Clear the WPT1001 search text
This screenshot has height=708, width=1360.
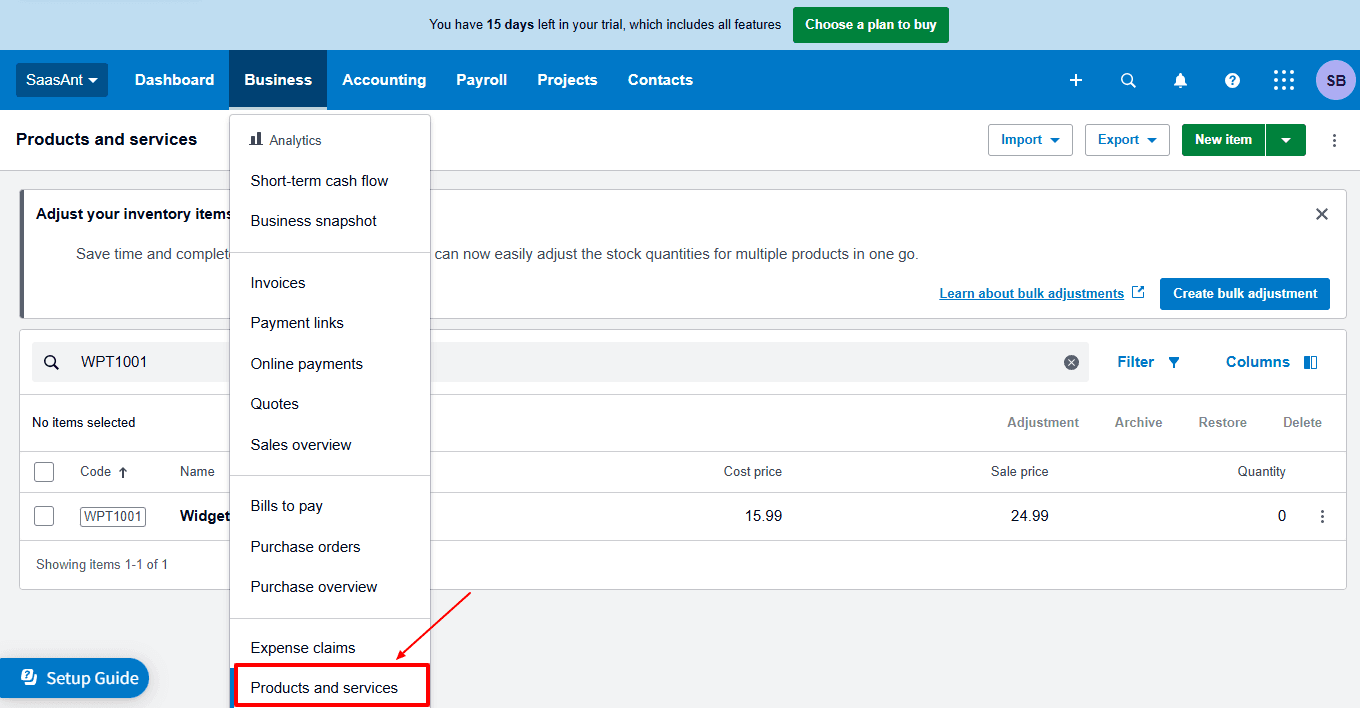(1071, 362)
